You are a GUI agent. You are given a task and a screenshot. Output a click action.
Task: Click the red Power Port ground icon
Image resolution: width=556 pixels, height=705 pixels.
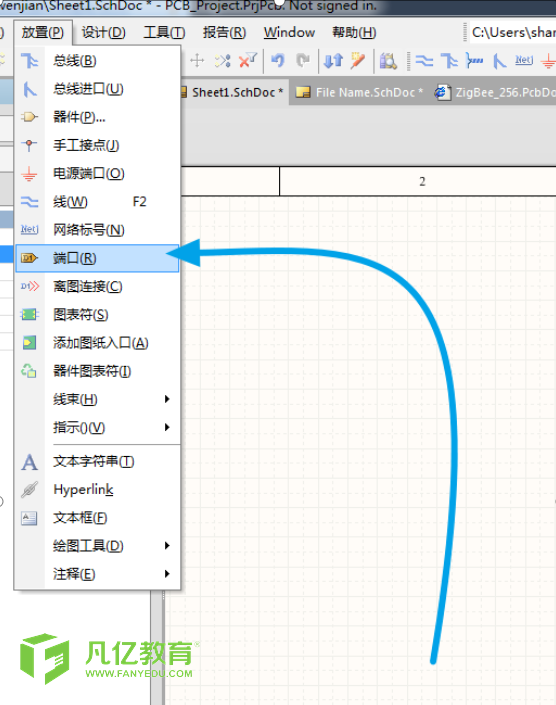30,174
